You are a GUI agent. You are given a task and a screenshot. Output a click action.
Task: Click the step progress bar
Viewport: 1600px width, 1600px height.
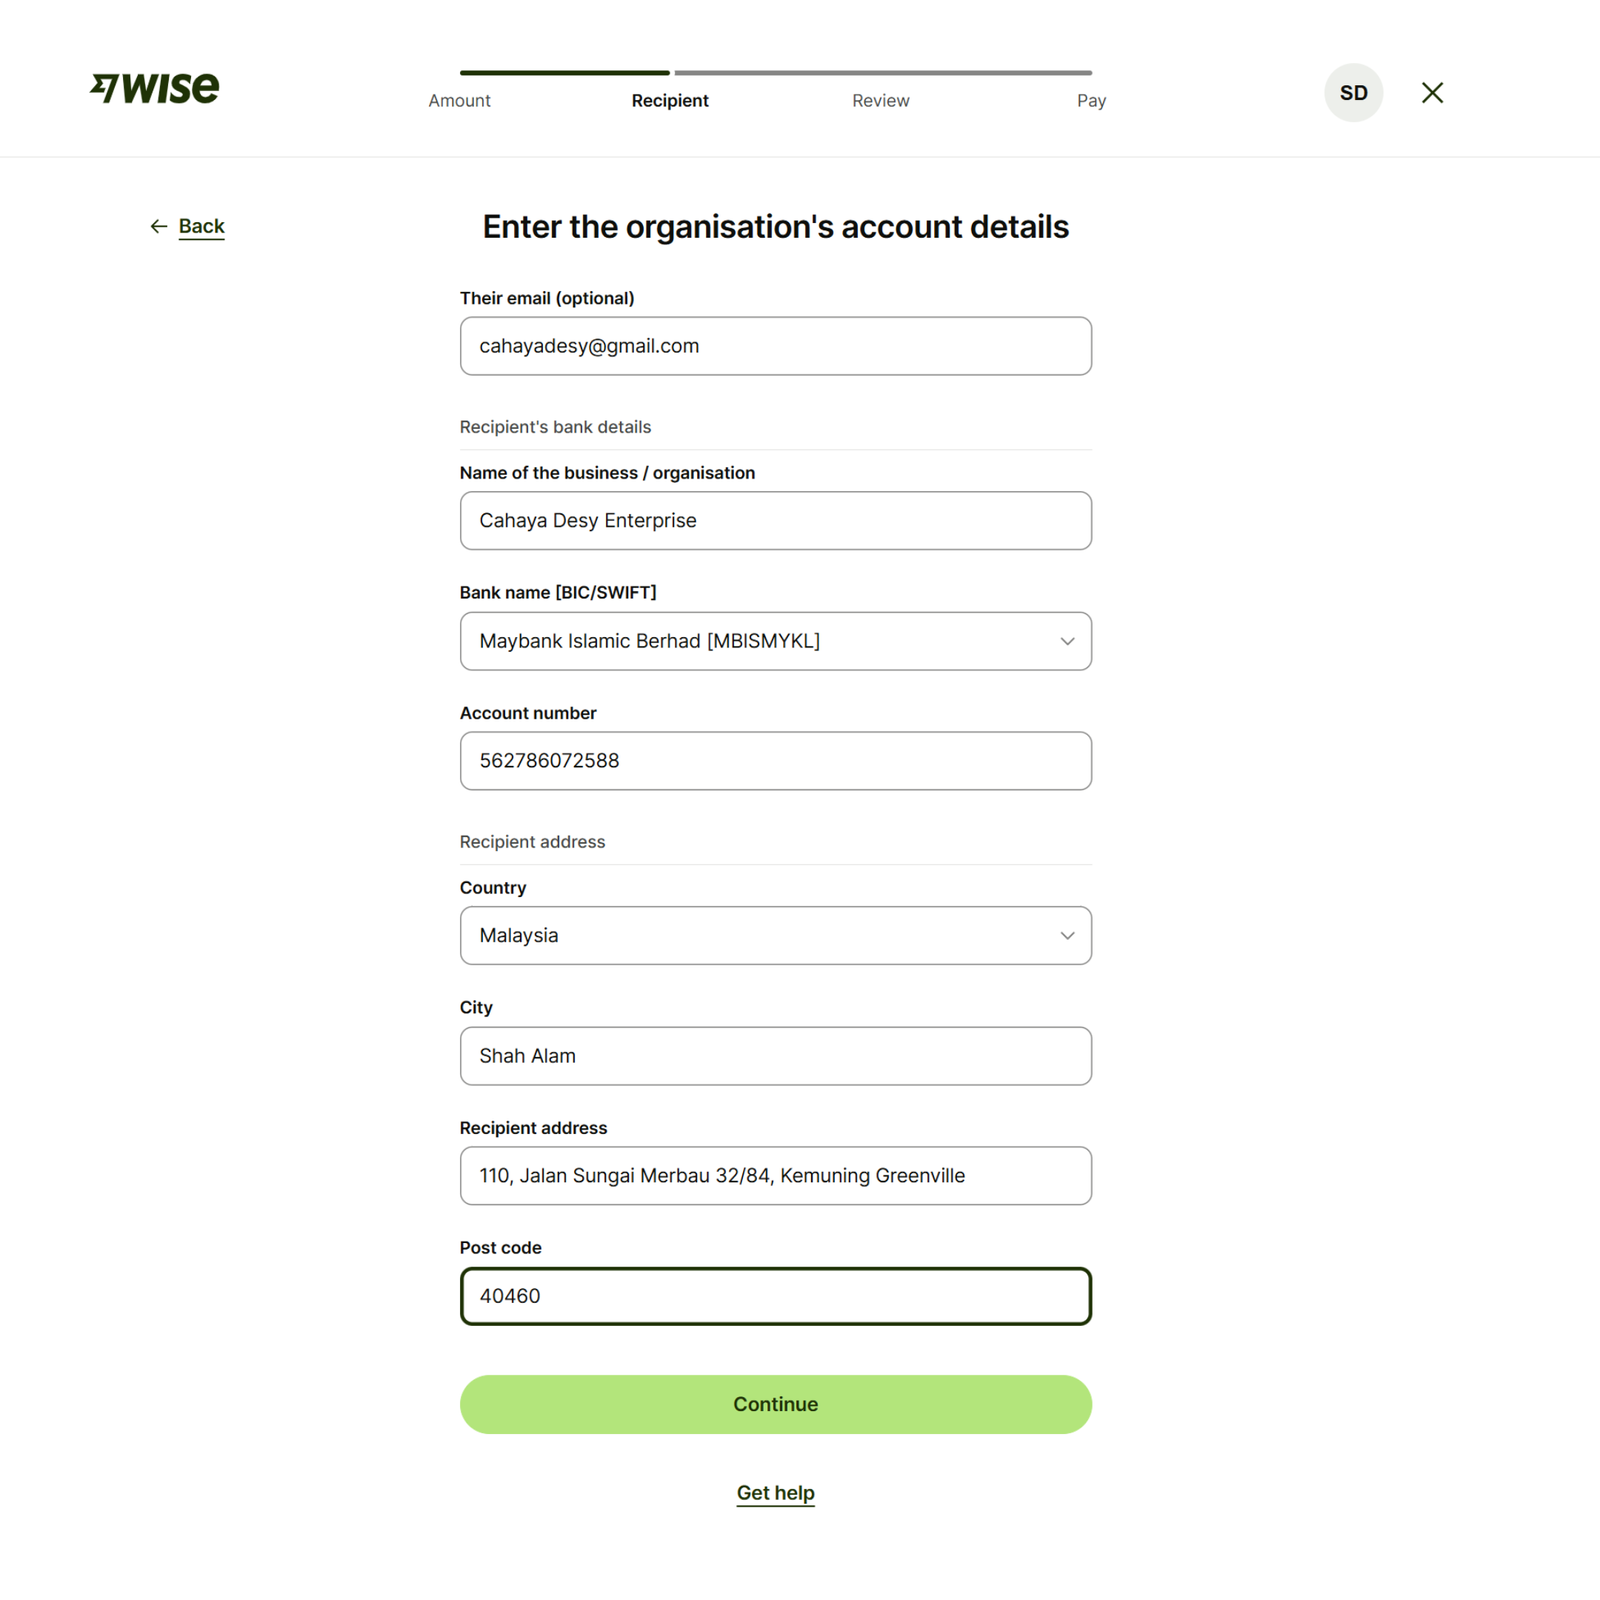point(775,73)
